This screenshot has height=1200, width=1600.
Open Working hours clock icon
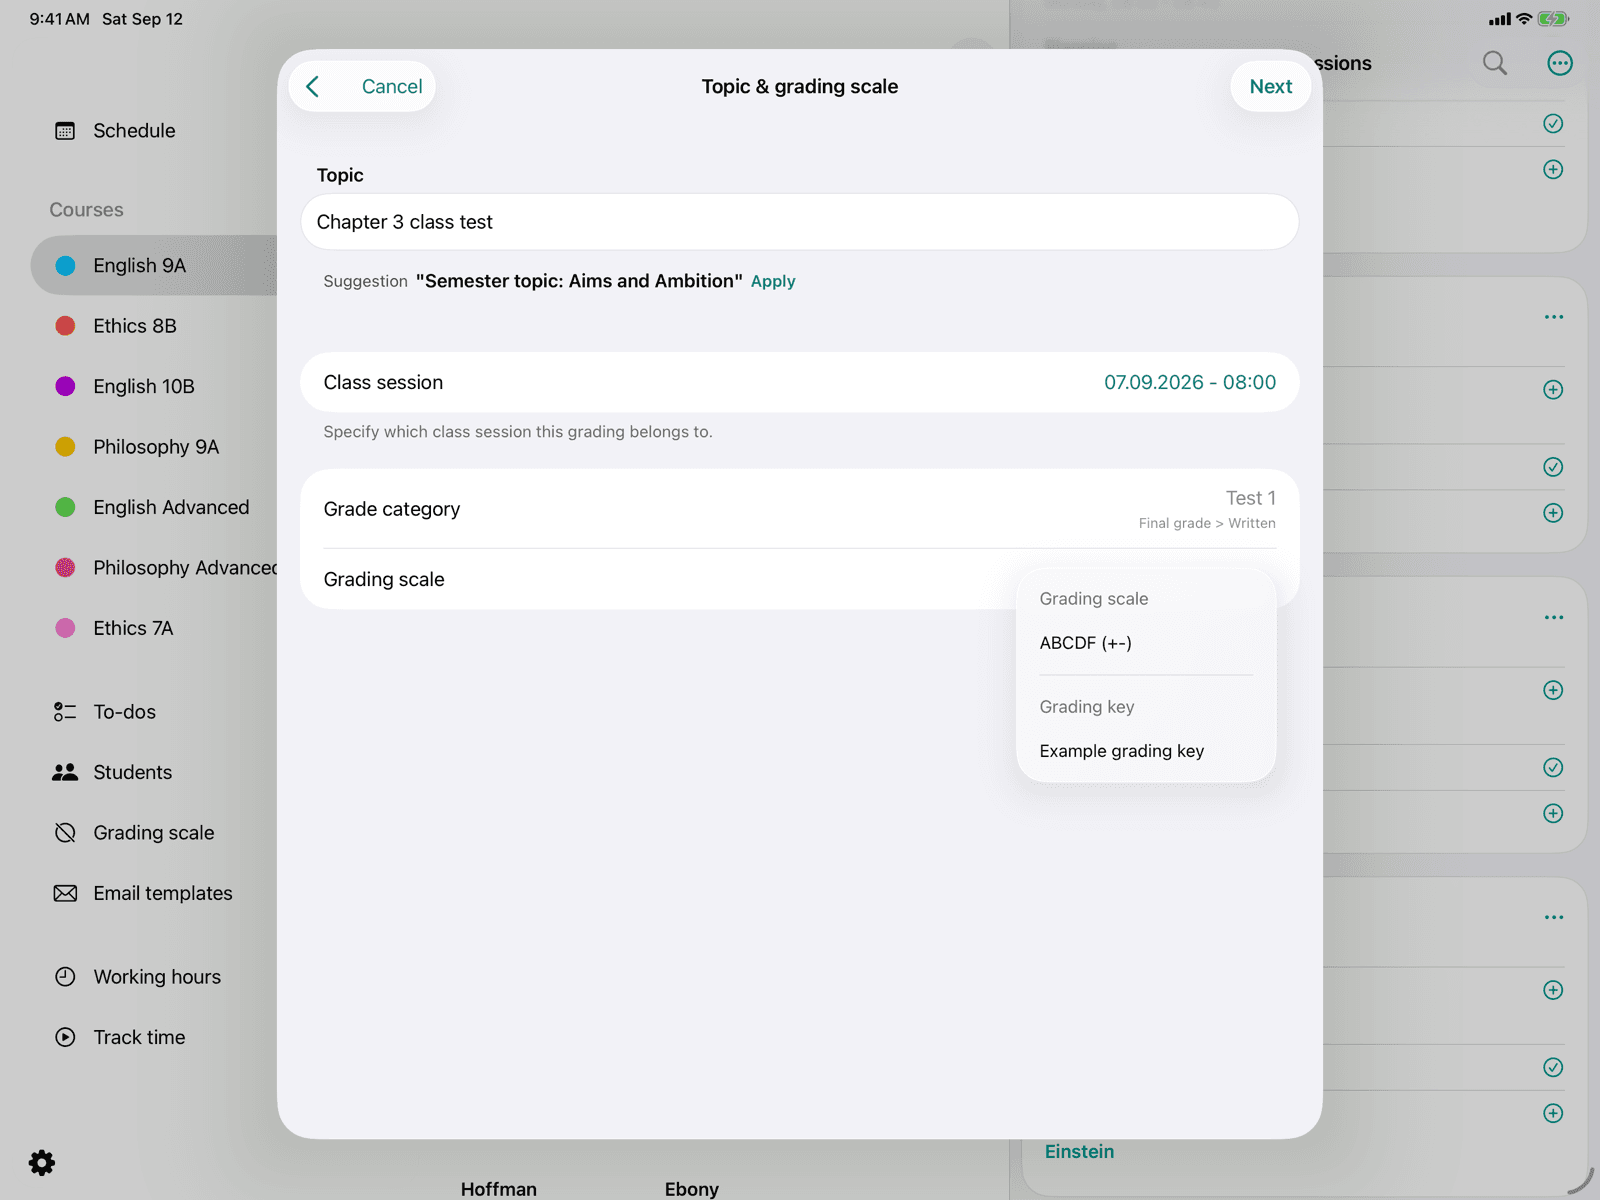pyautogui.click(x=65, y=977)
